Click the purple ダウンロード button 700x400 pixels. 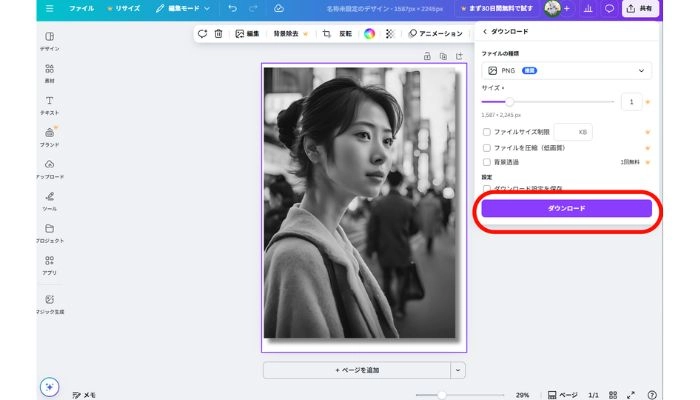tap(566, 208)
